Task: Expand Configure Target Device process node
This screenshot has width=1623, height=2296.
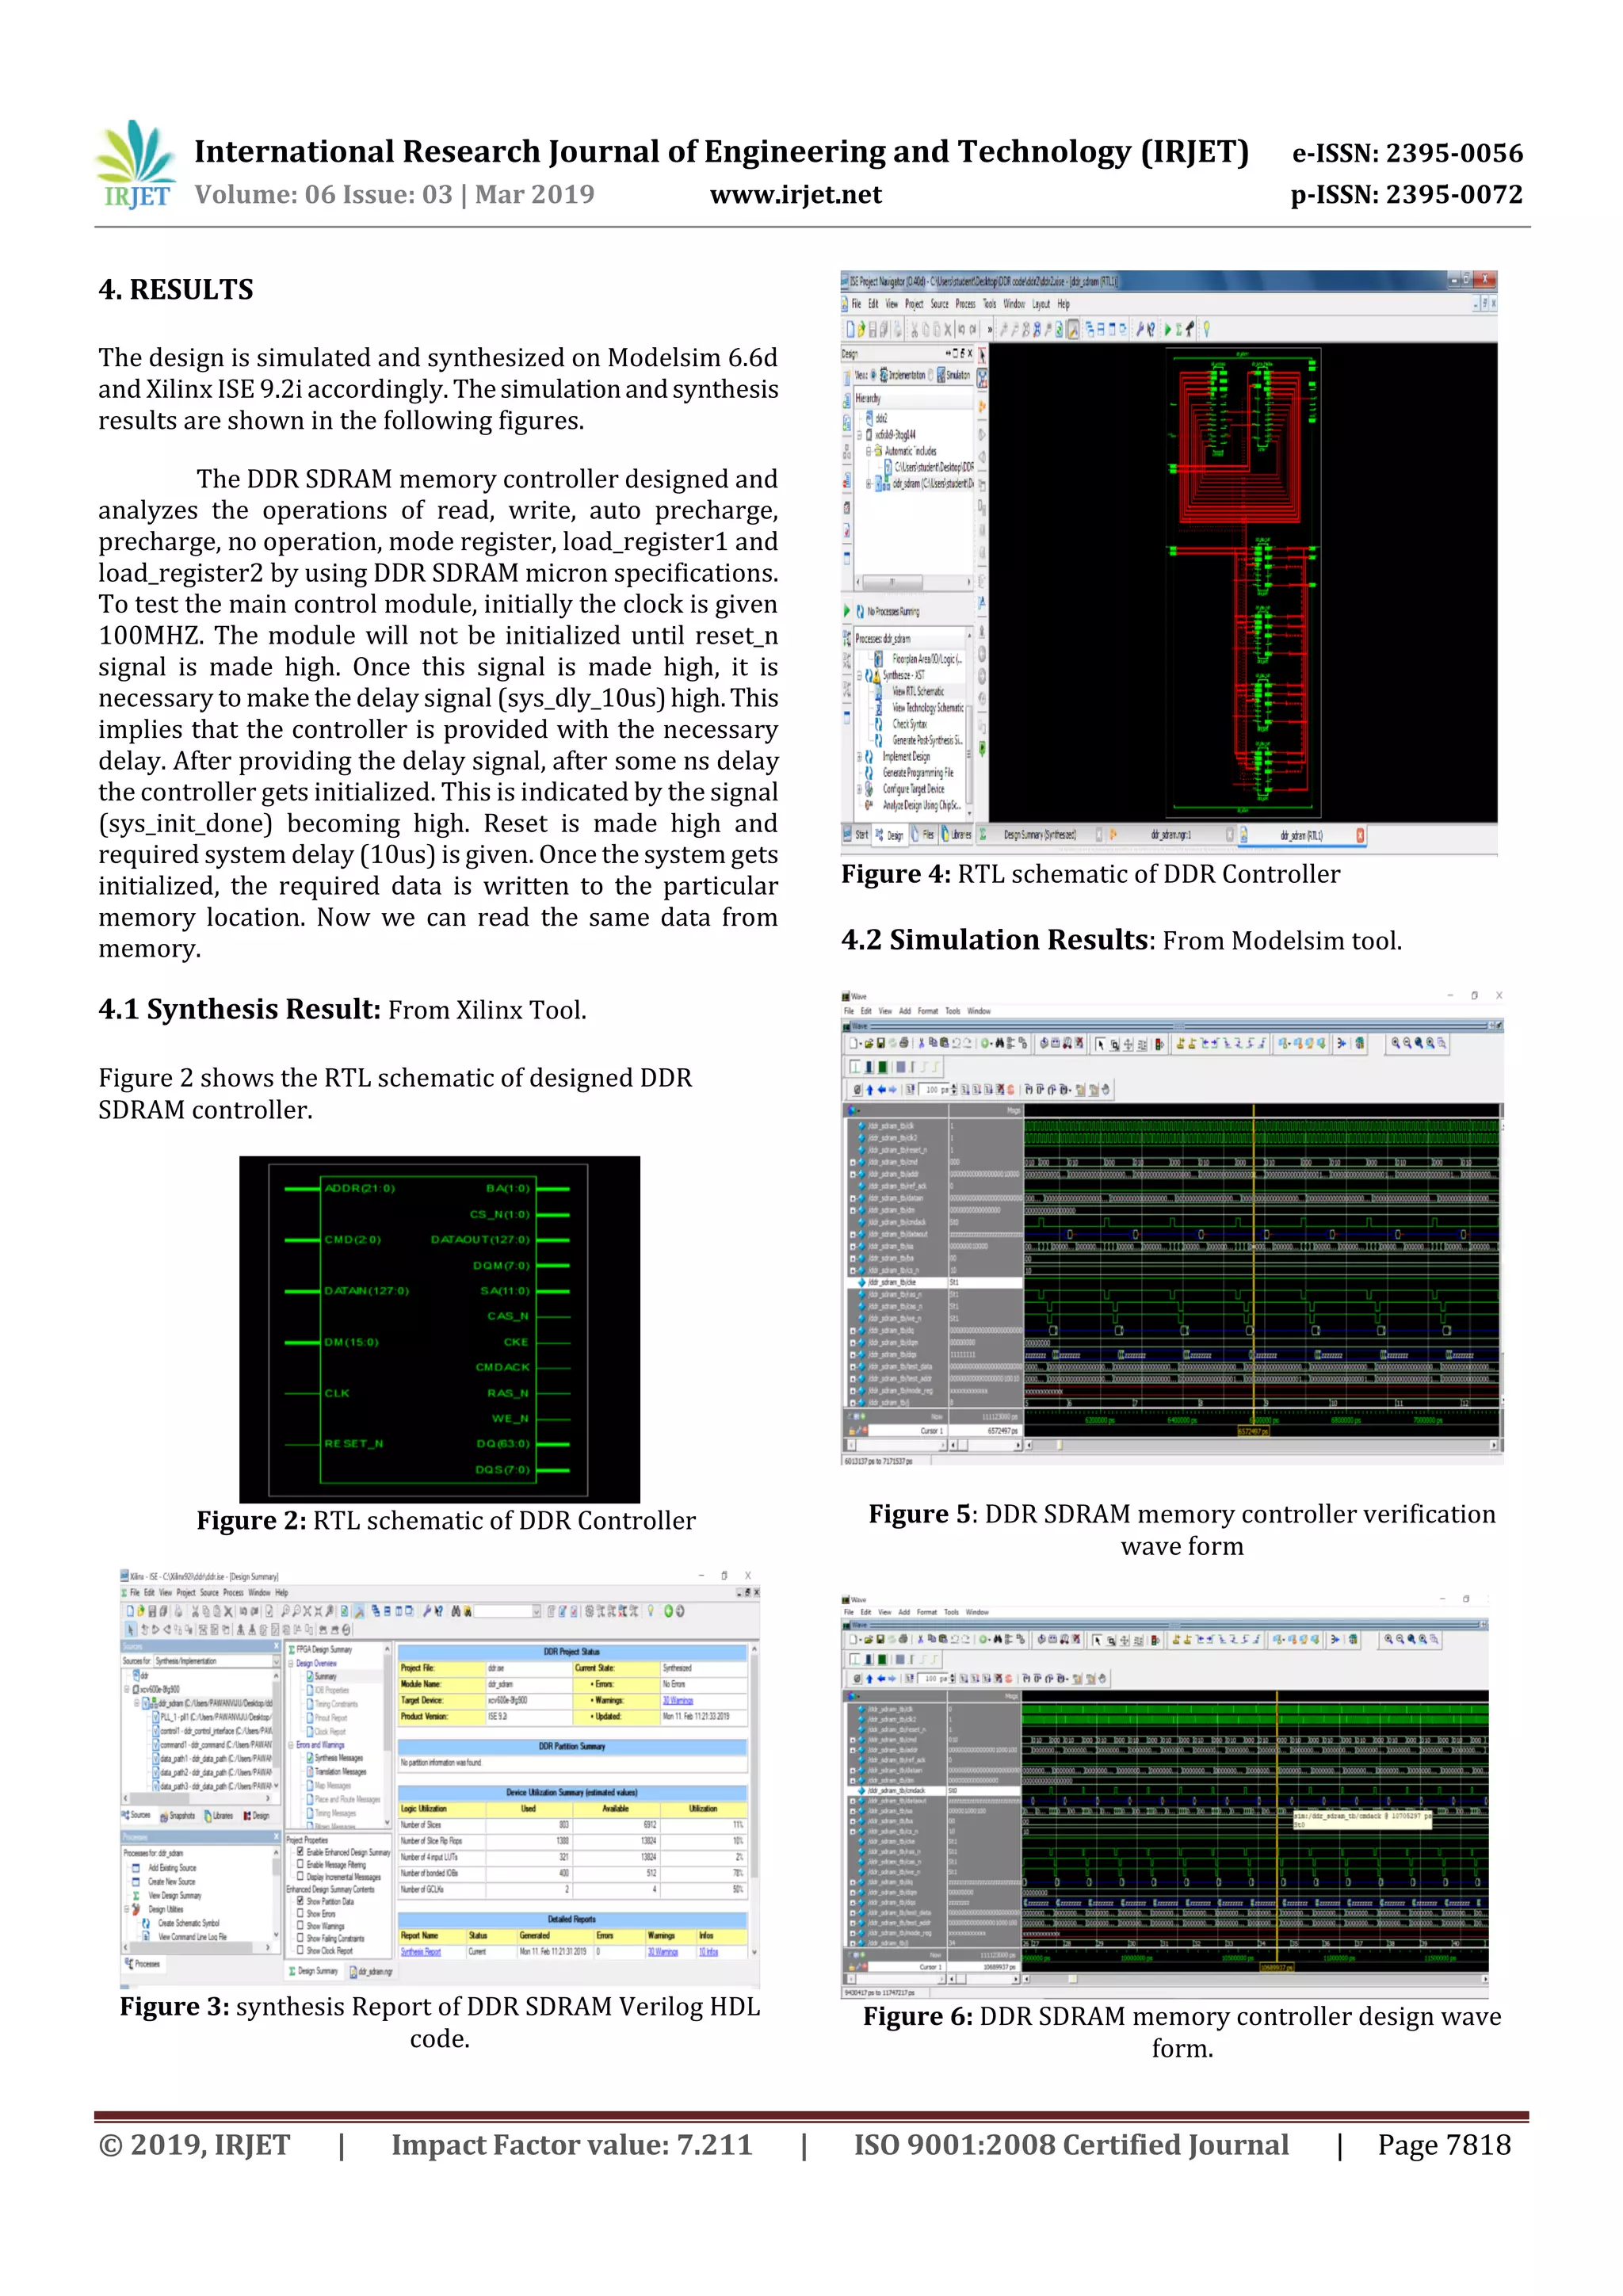Action: click(x=858, y=788)
